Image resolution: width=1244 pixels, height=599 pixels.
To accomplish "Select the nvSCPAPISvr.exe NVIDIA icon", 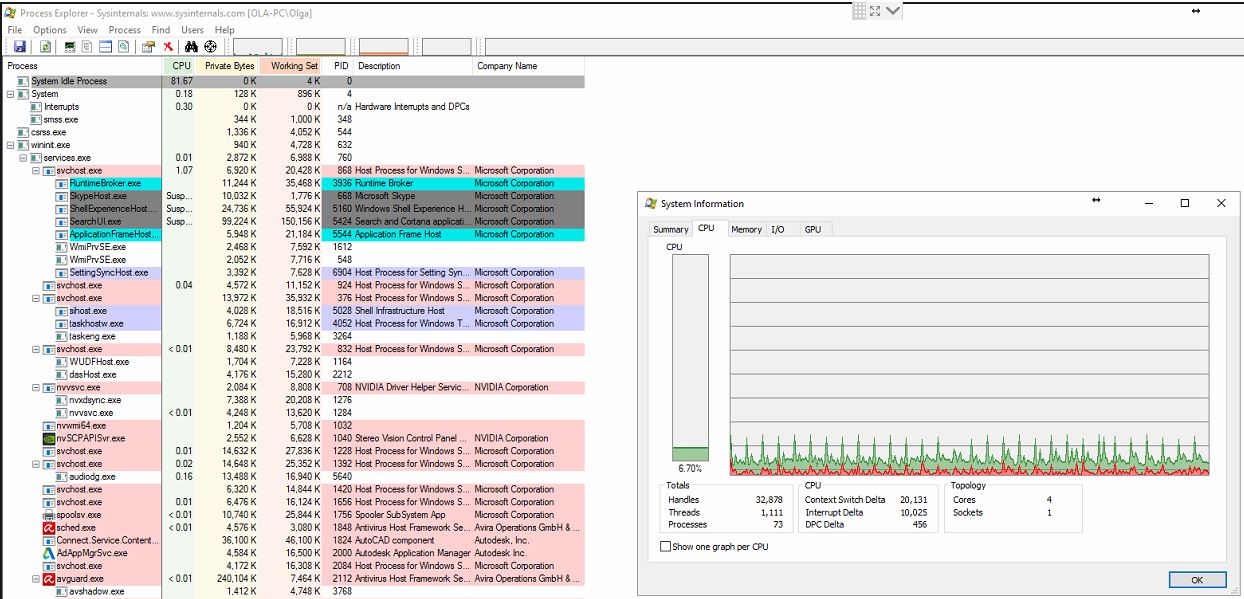I will coord(48,438).
